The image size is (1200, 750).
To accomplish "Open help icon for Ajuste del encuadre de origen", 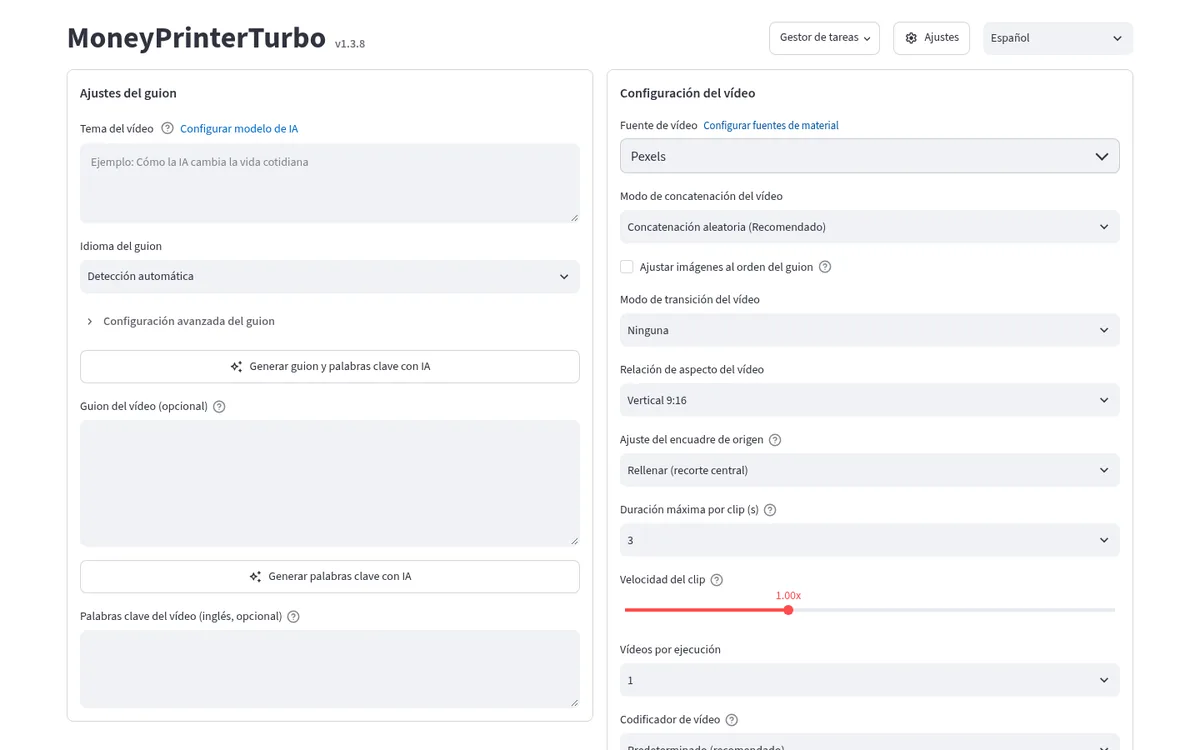I will tap(775, 440).
